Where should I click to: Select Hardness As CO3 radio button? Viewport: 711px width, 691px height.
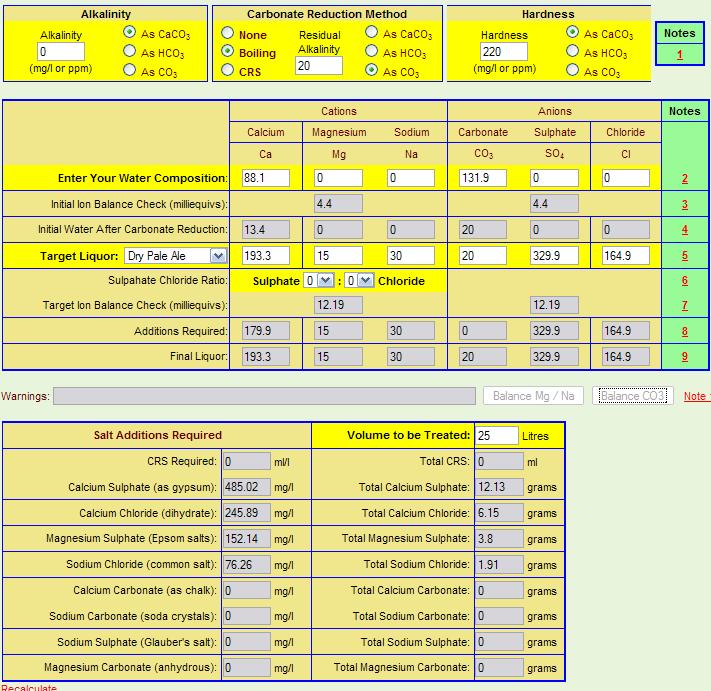pos(573,70)
